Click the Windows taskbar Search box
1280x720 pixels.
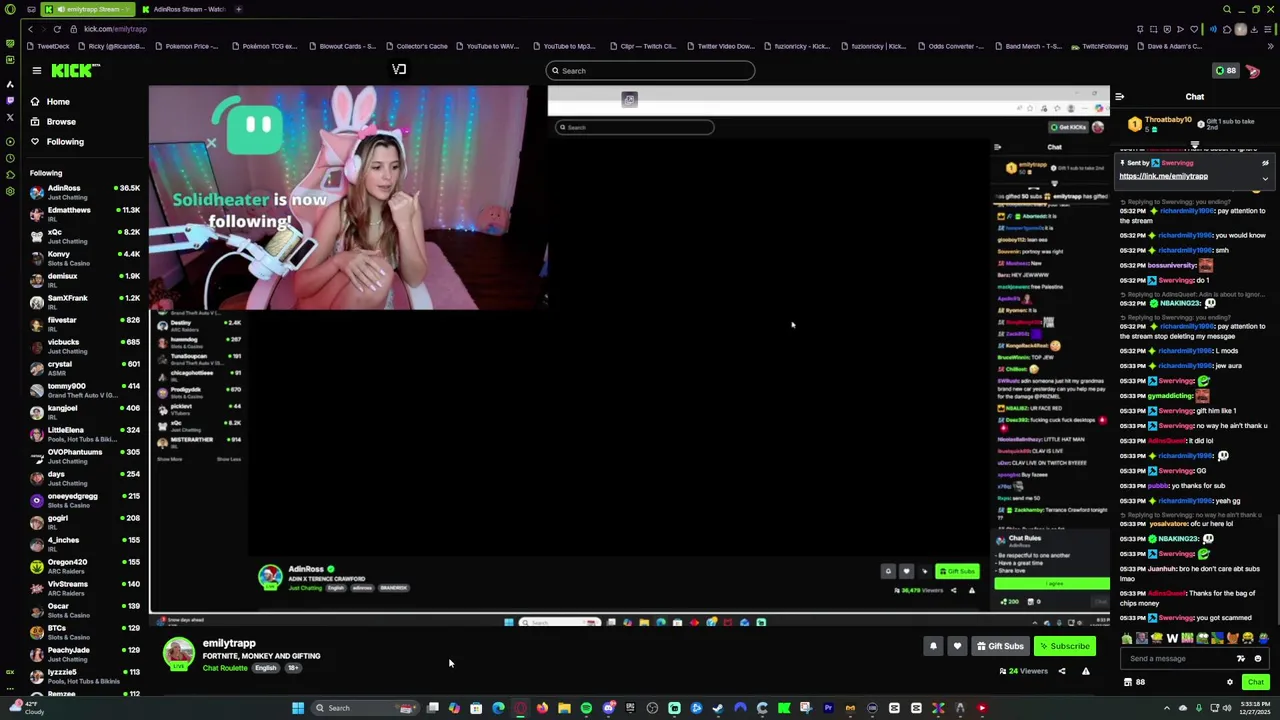click(365, 708)
